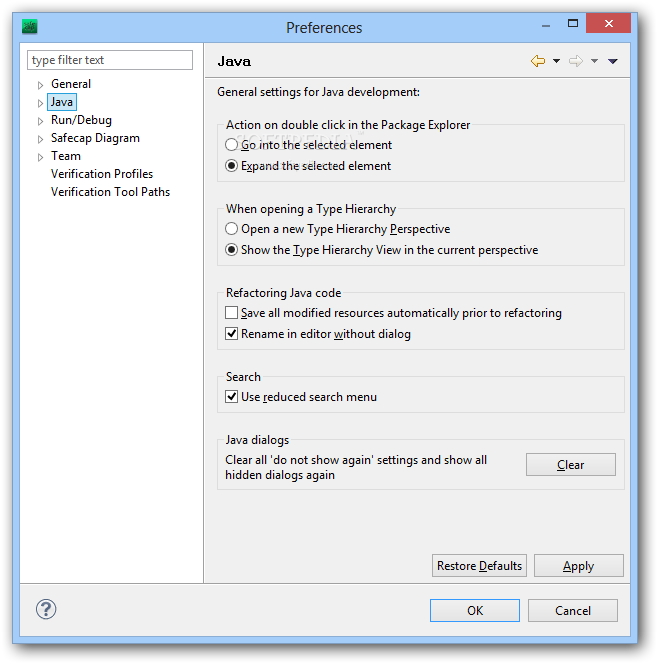658x664 pixels.
Task: Click the Apply button
Action: click(x=578, y=566)
